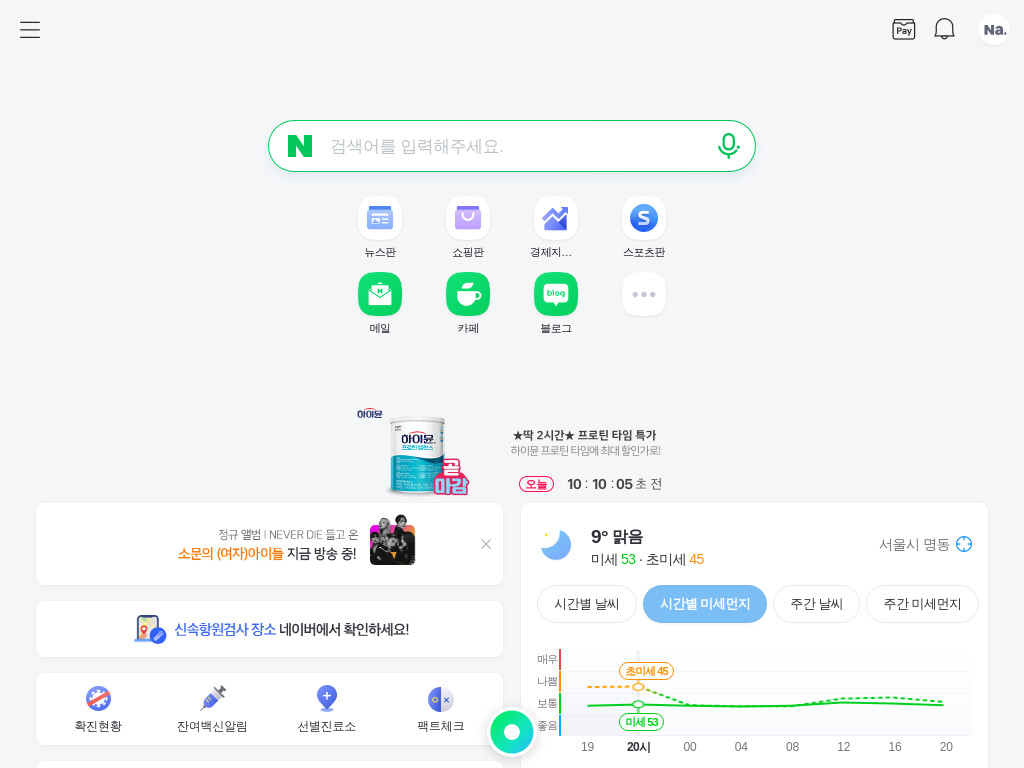The image size is (1024, 768).
Task: Click the 초미세 45 chart label
Action: pyautogui.click(x=647, y=671)
